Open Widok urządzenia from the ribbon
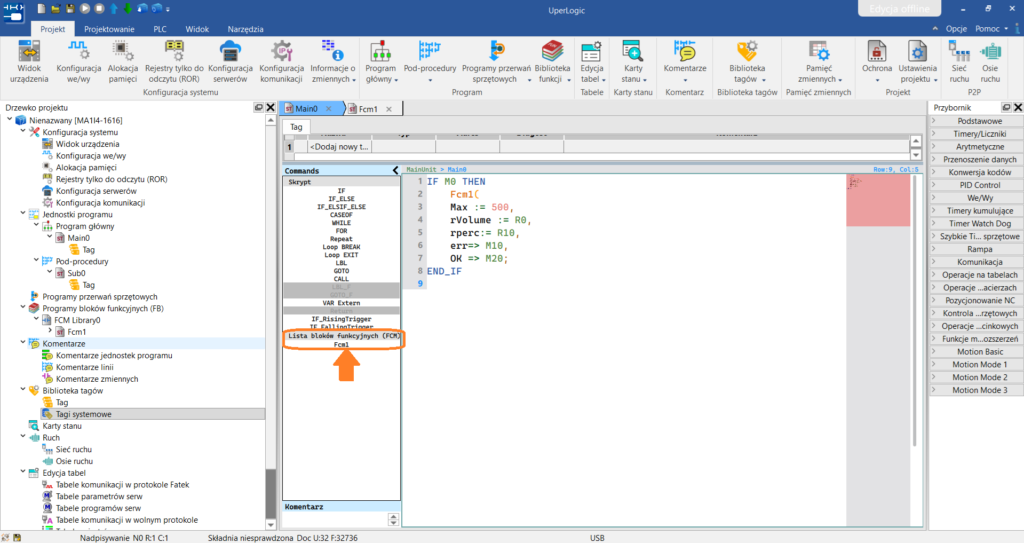1024x543 pixels. pos(29,61)
